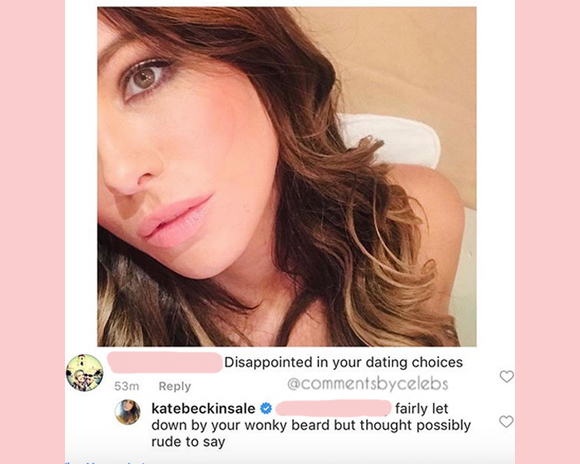The height and width of the screenshot is (464, 580).
Task: Select the "Disappointed in your dating choices" text
Action: point(343,362)
